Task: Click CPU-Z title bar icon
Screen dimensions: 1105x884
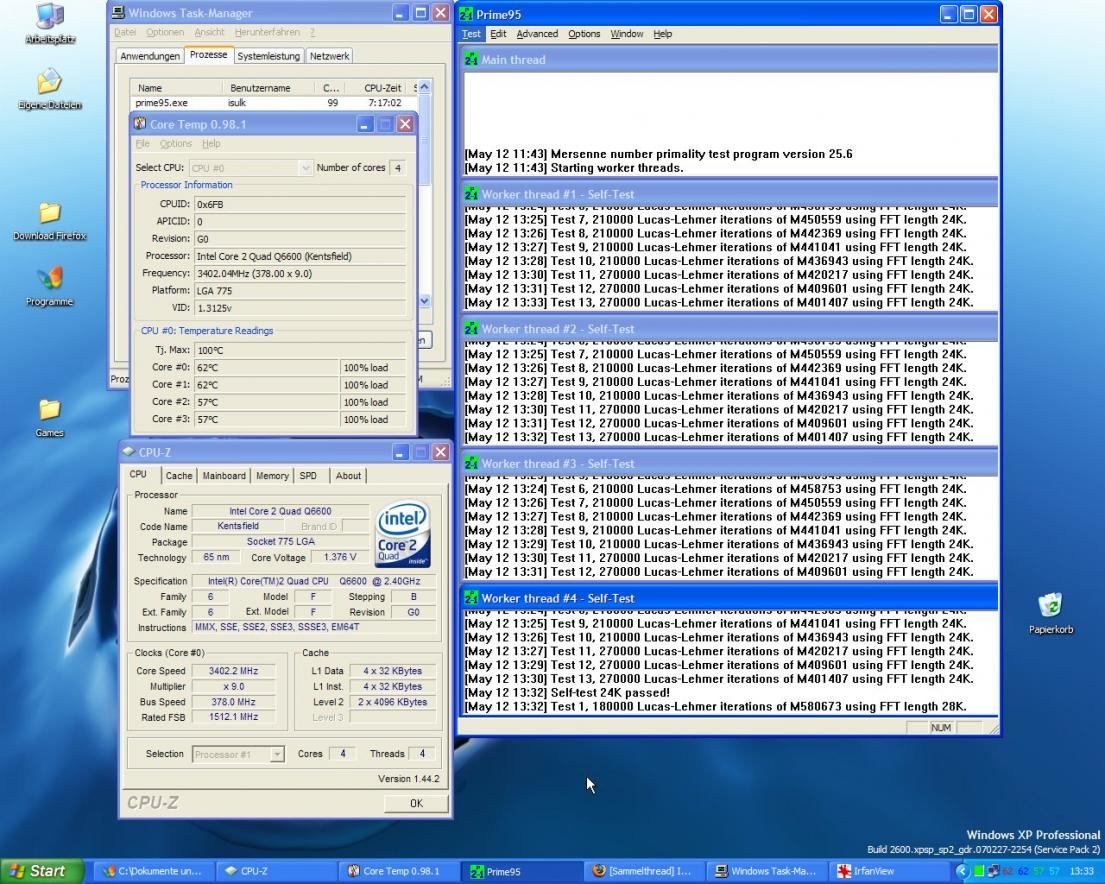Action: (128, 452)
